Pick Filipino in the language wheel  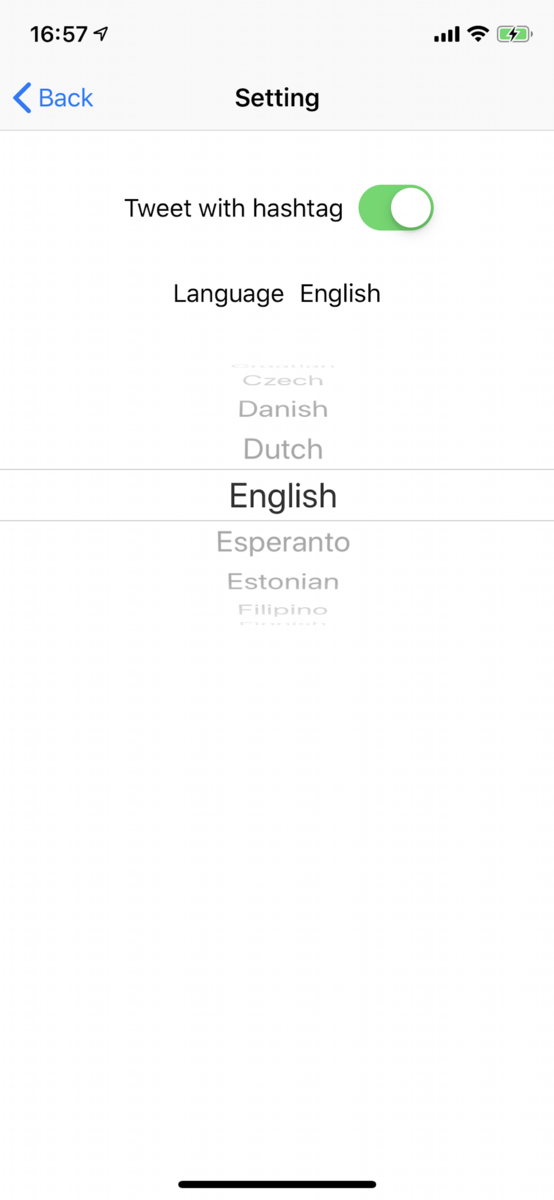283,609
